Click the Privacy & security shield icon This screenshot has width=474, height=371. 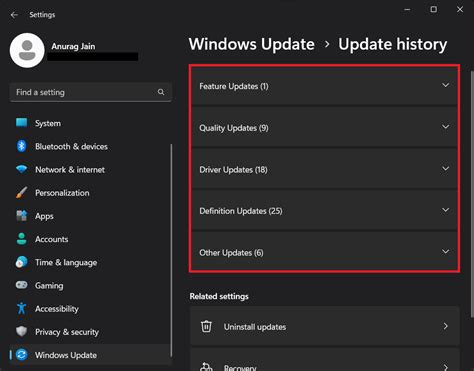pos(22,332)
